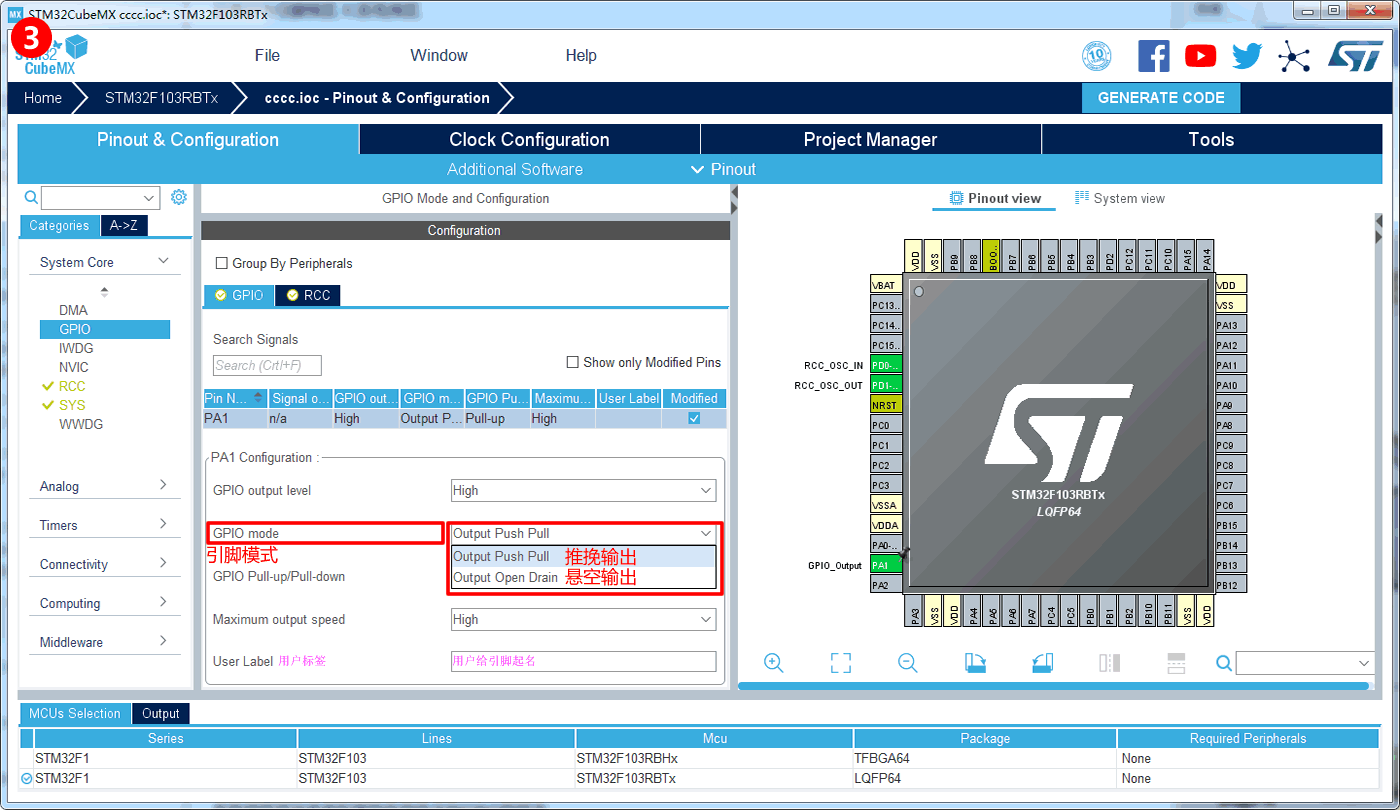1400x810 pixels.
Task: Check Show only Modified Pins
Action: click(x=573, y=362)
